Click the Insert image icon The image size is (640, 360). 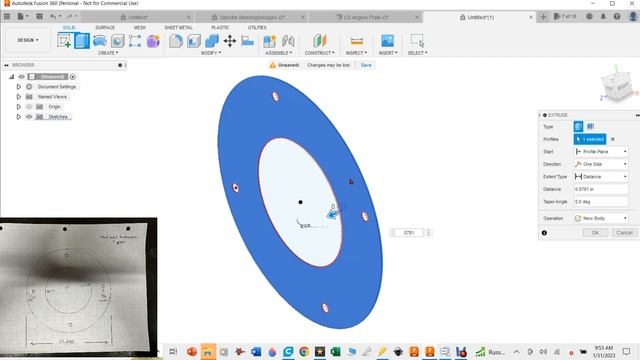387,41
